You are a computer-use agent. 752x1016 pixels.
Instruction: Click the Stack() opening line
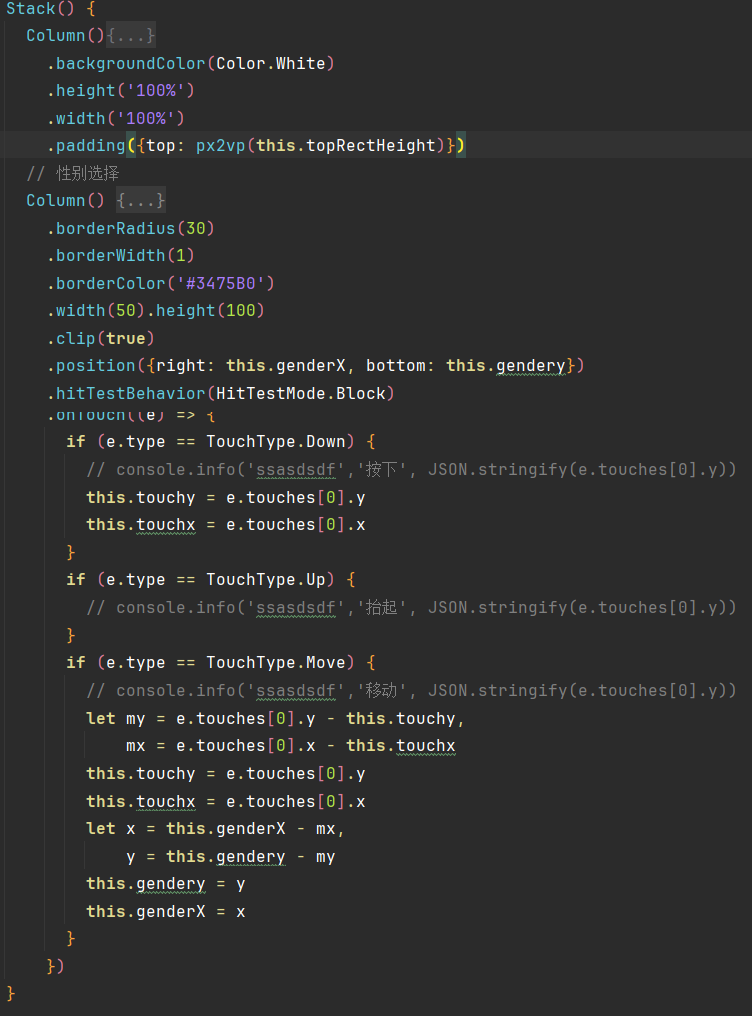[51, 9]
